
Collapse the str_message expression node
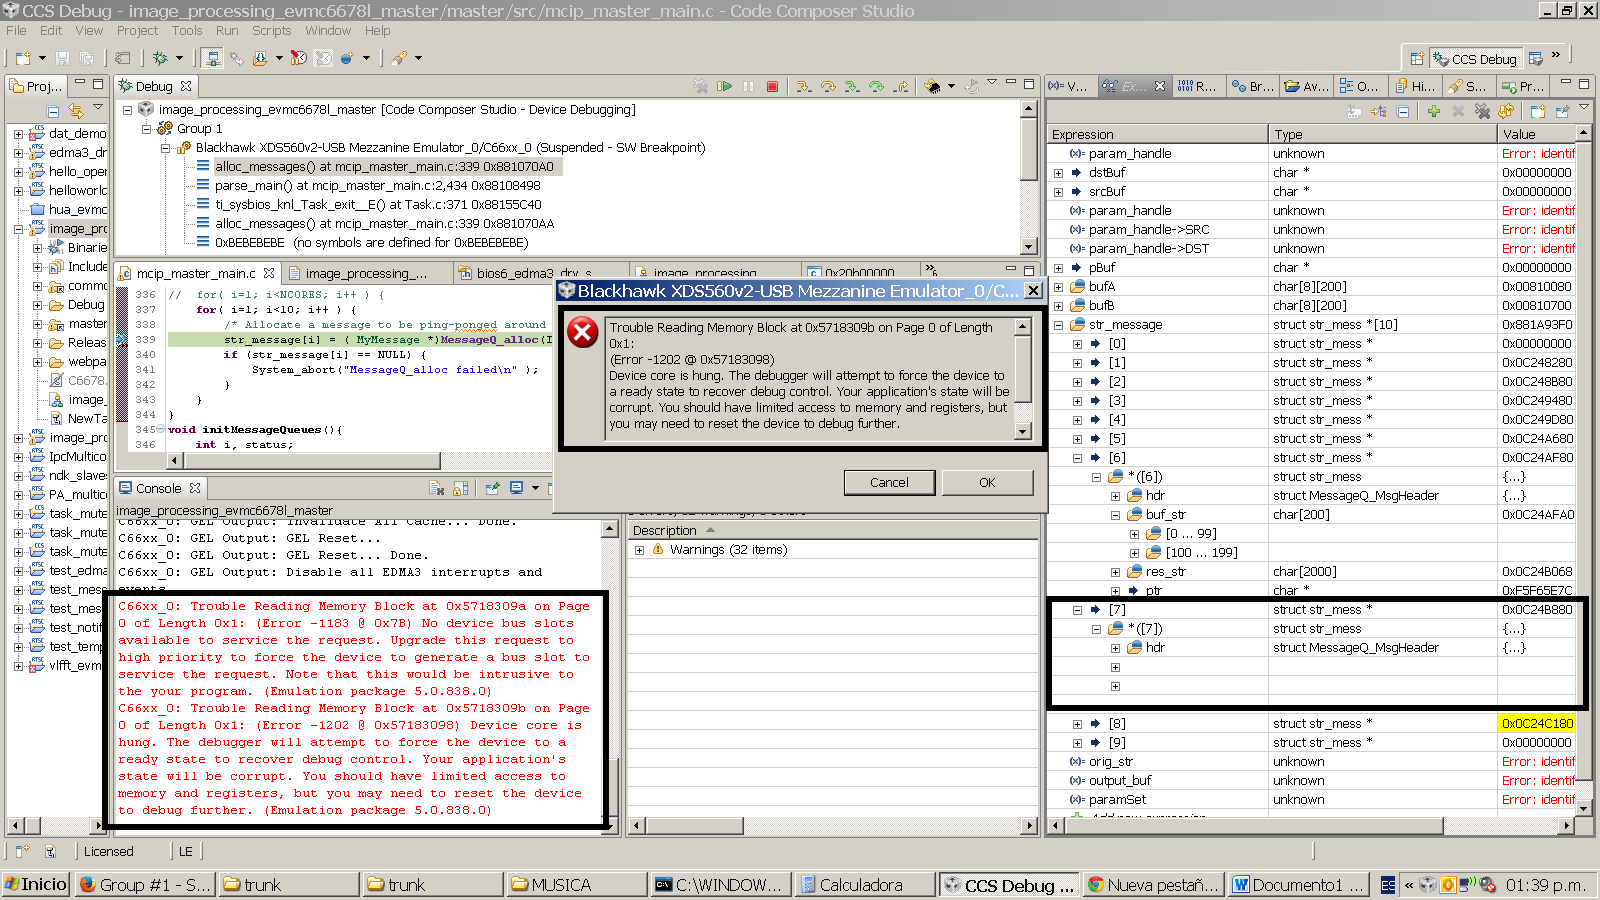pyautogui.click(x=1058, y=325)
